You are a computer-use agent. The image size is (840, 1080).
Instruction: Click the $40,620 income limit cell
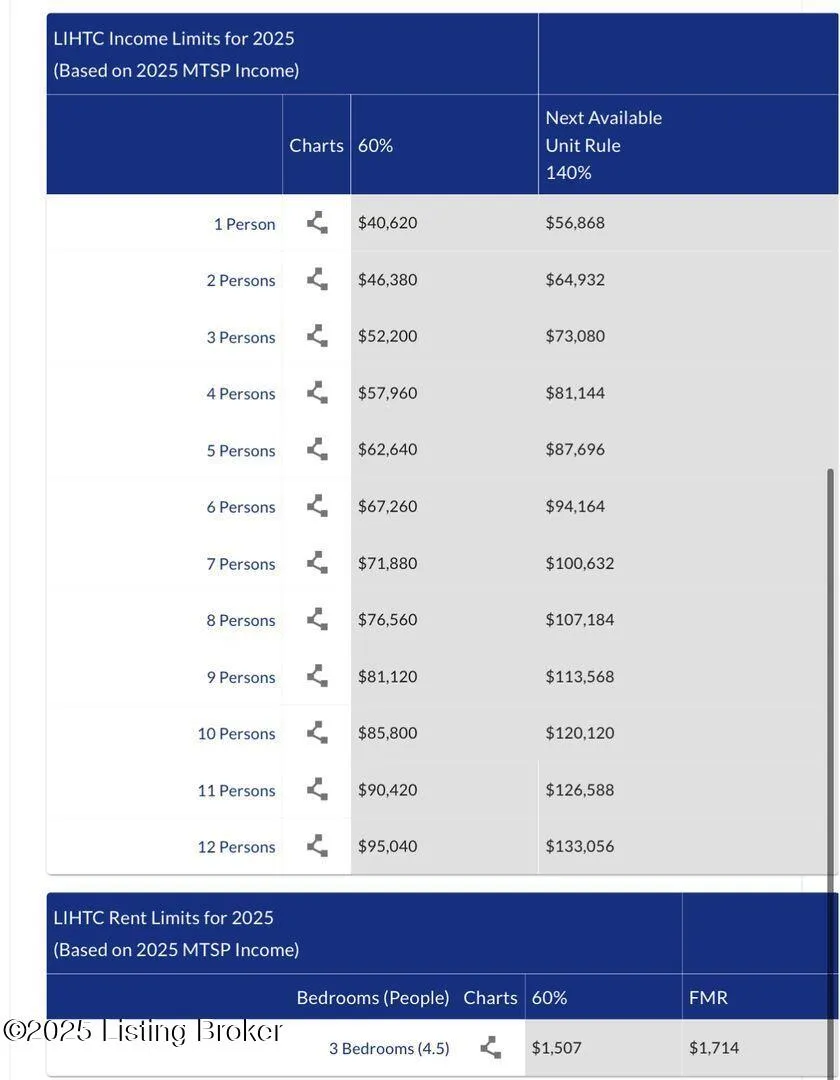point(388,223)
